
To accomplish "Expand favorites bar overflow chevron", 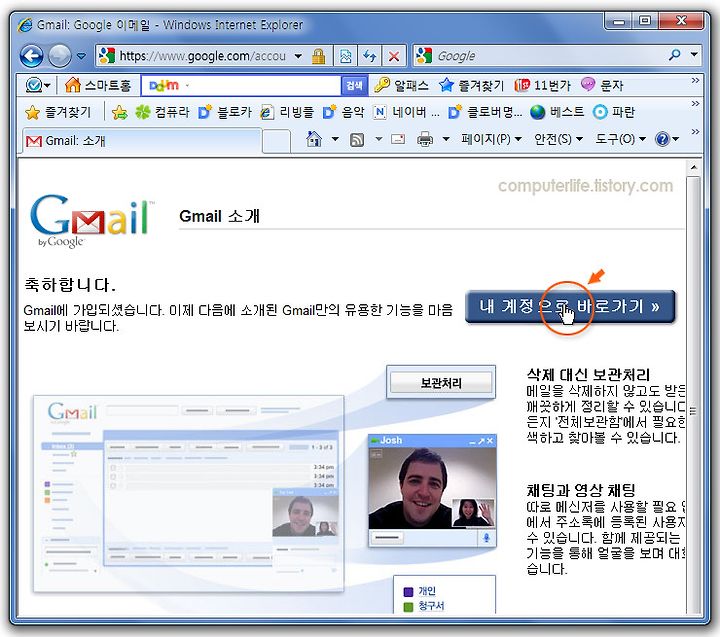I will click(696, 104).
